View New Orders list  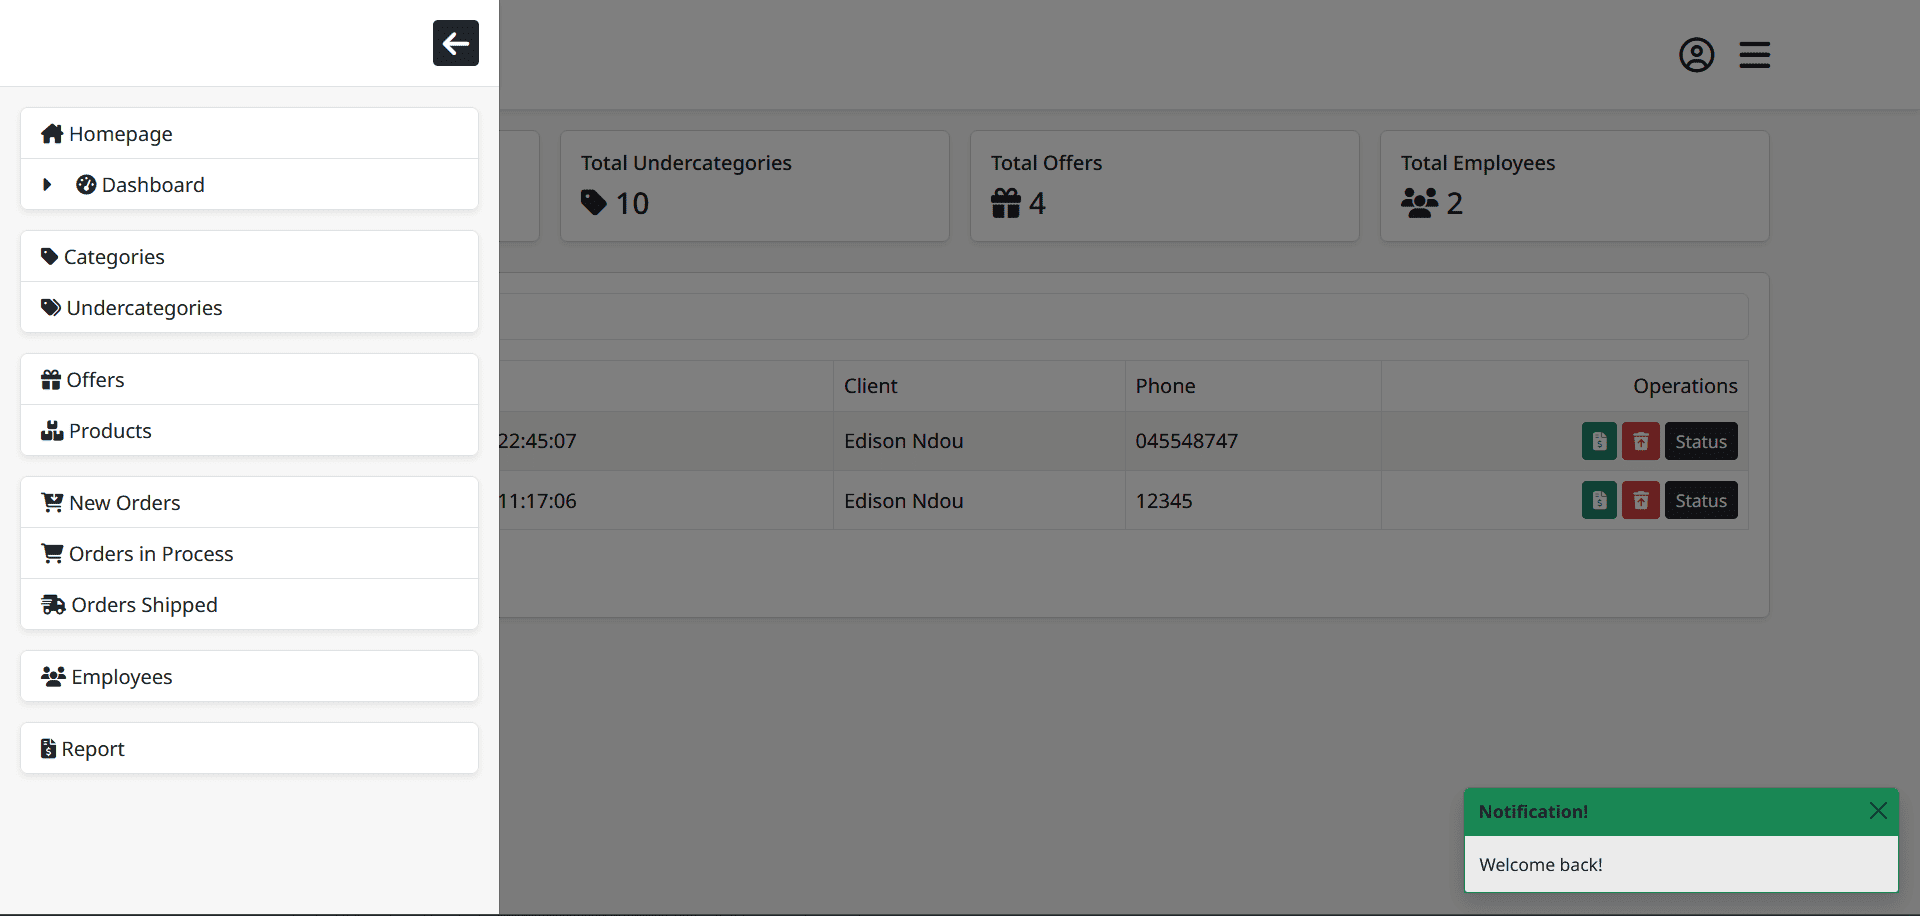click(x=124, y=503)
